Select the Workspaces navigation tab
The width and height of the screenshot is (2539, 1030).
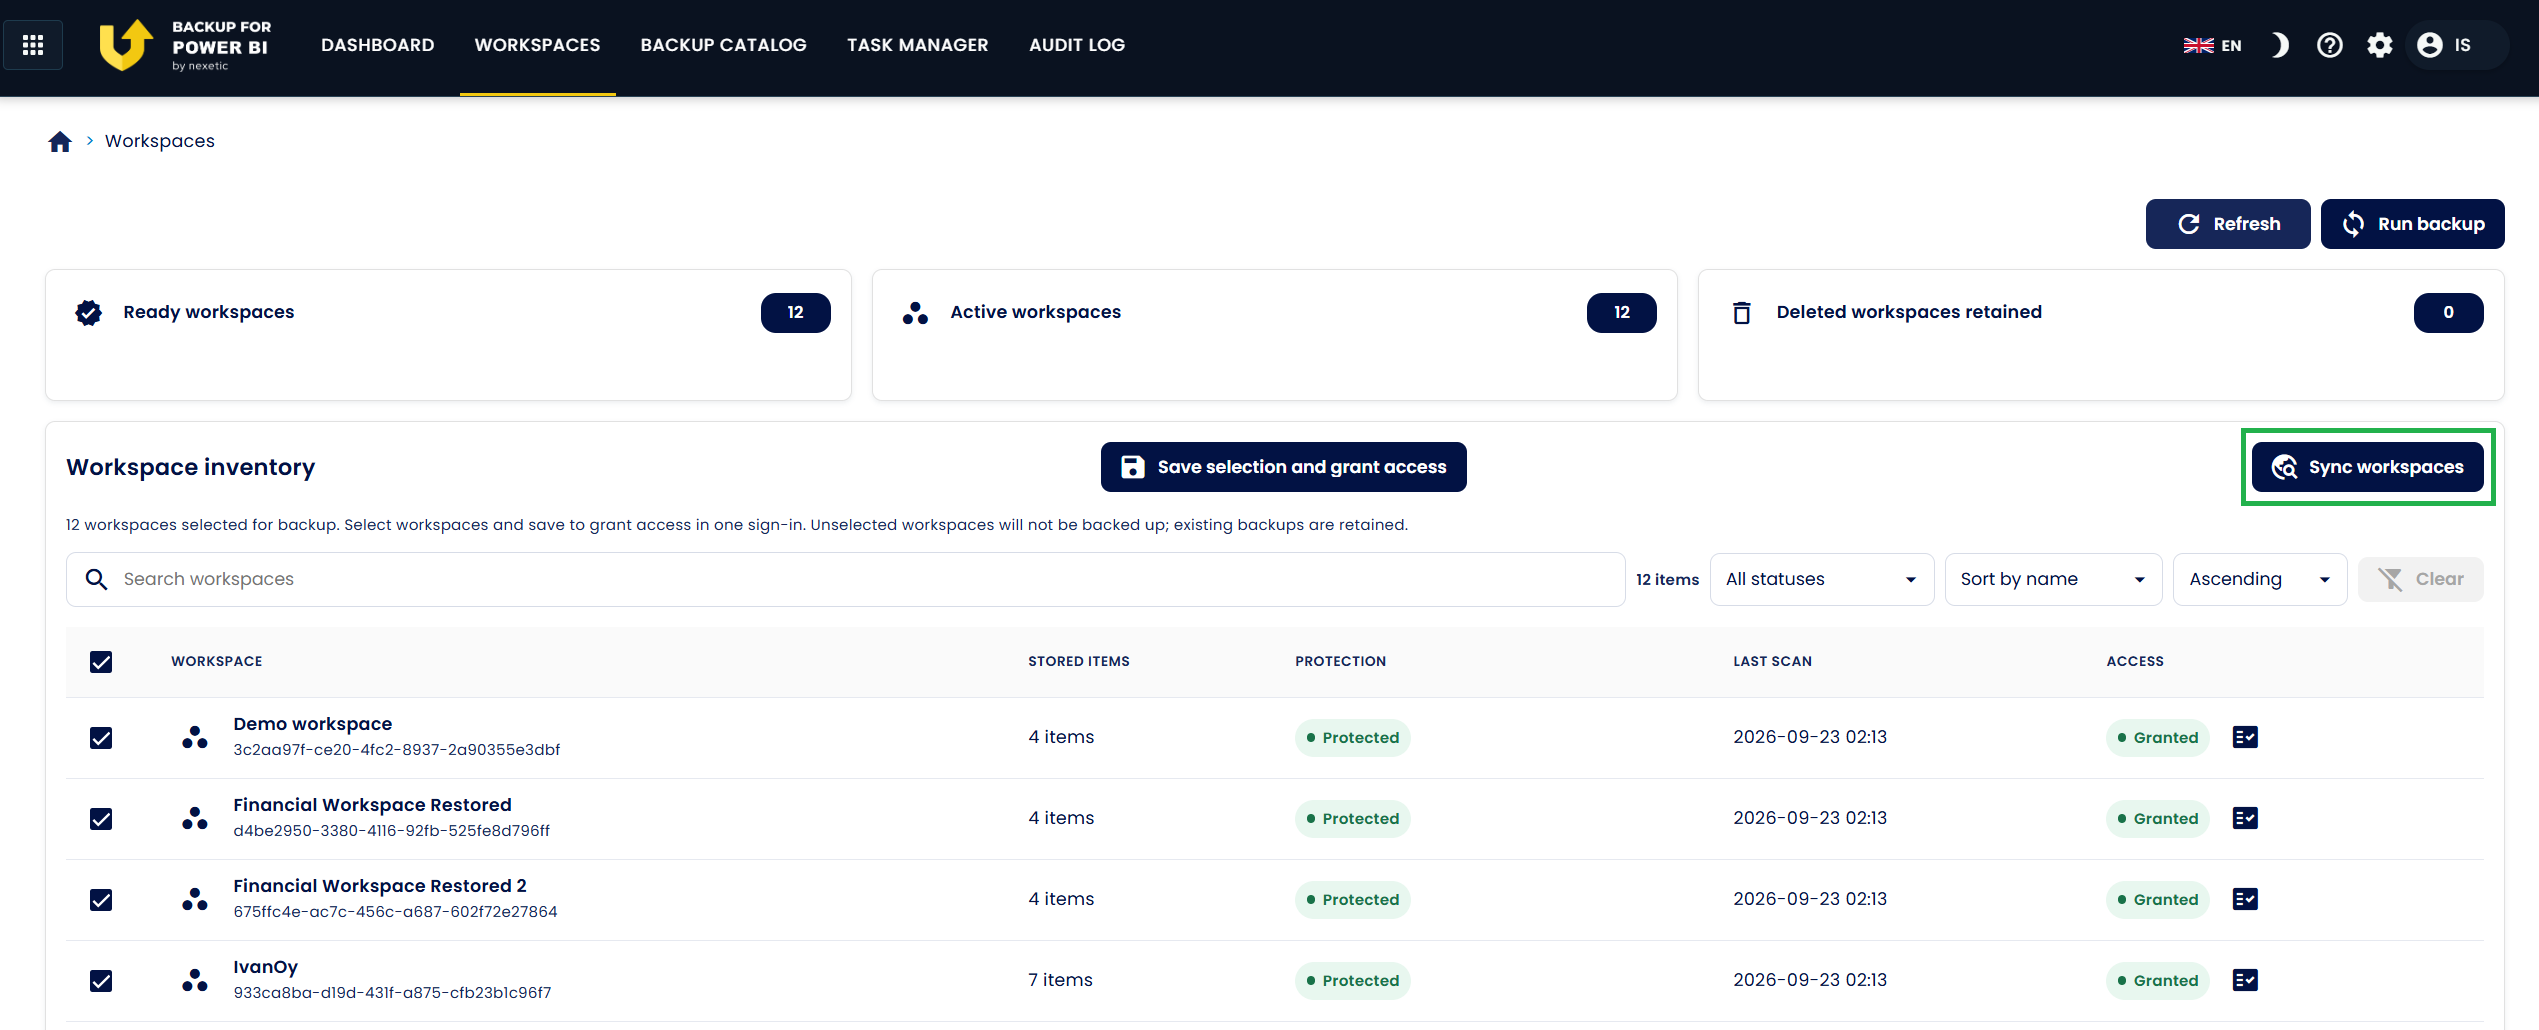[537, 45]
